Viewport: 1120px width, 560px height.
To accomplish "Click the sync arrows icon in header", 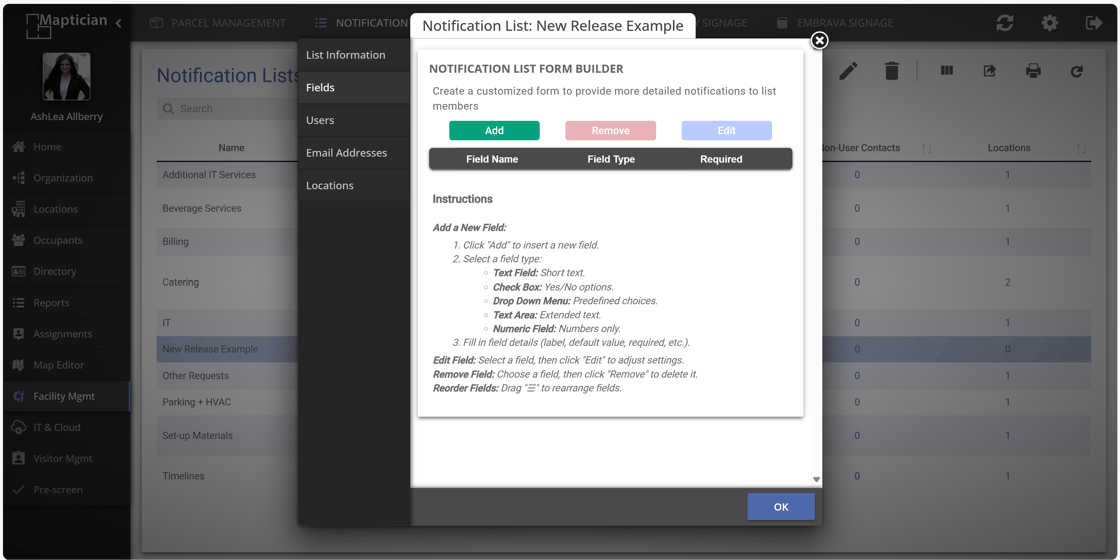I will pyautogui.click(x=1005, y=23).
